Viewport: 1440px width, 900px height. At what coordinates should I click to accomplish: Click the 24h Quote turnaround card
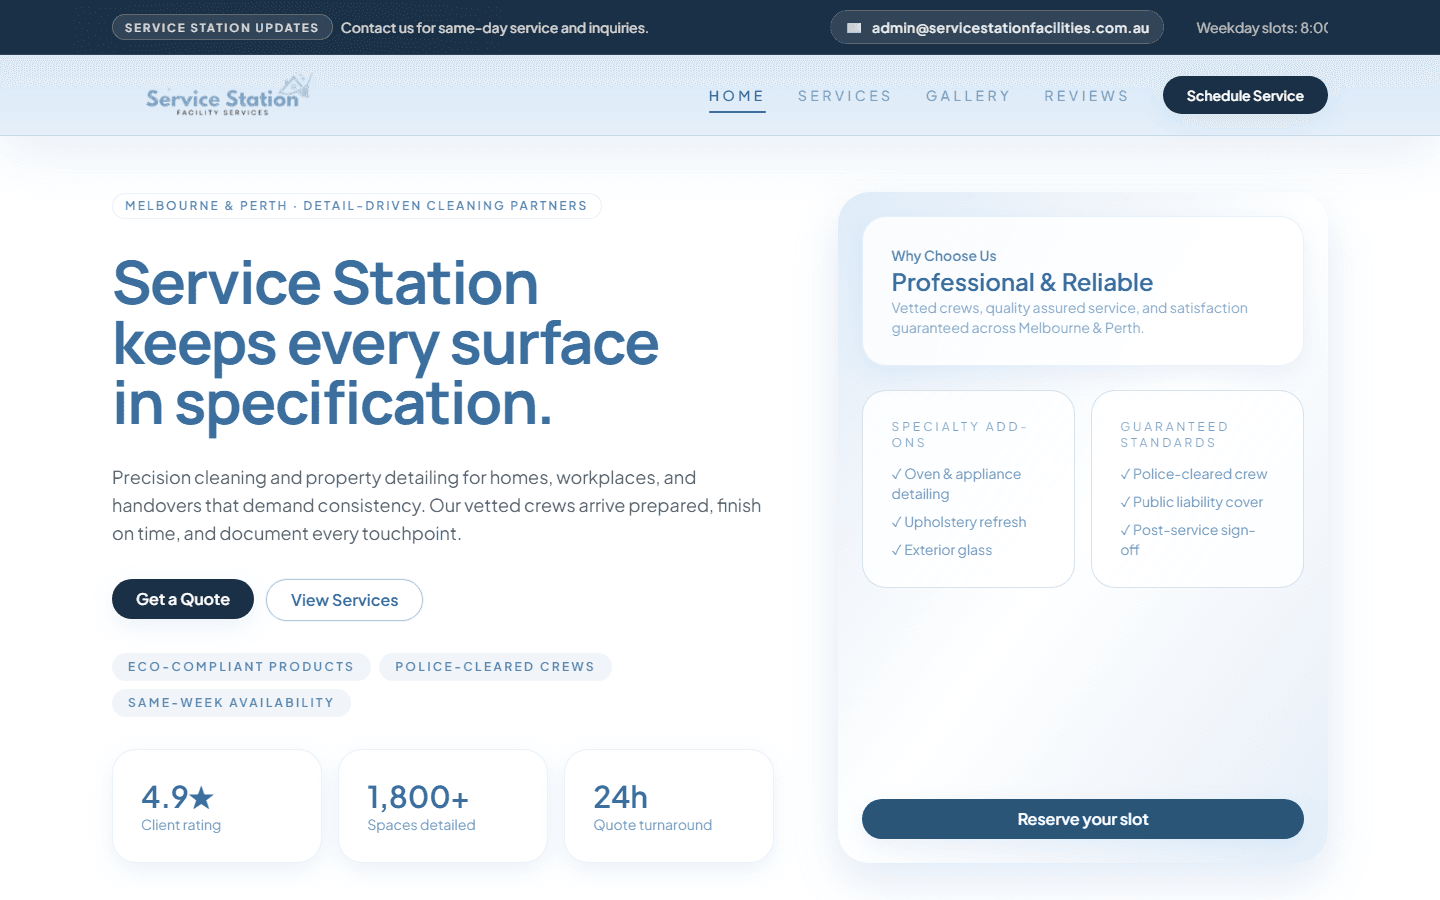click(669, 806)
